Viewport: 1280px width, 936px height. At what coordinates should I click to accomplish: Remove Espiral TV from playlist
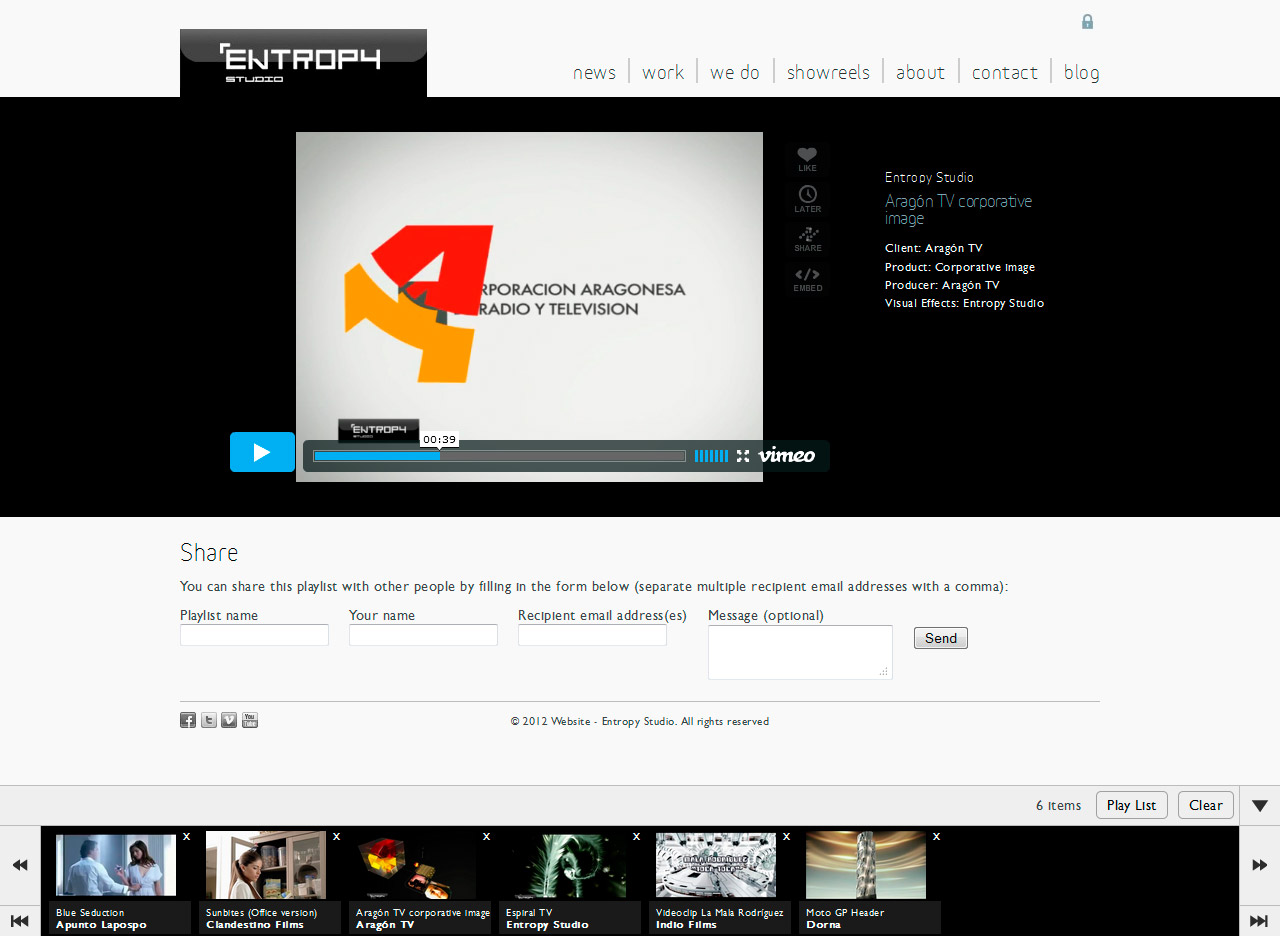tap(637, 837)
